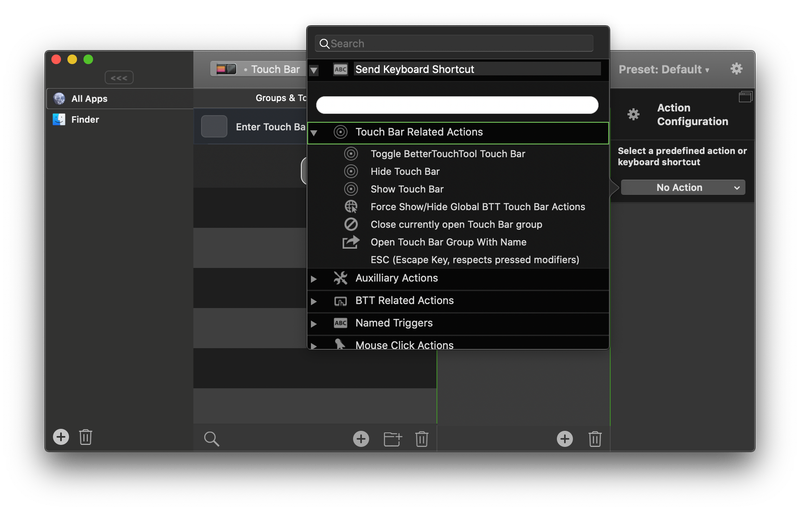Add a new trigger with the plus icon

tap(361, 439)
